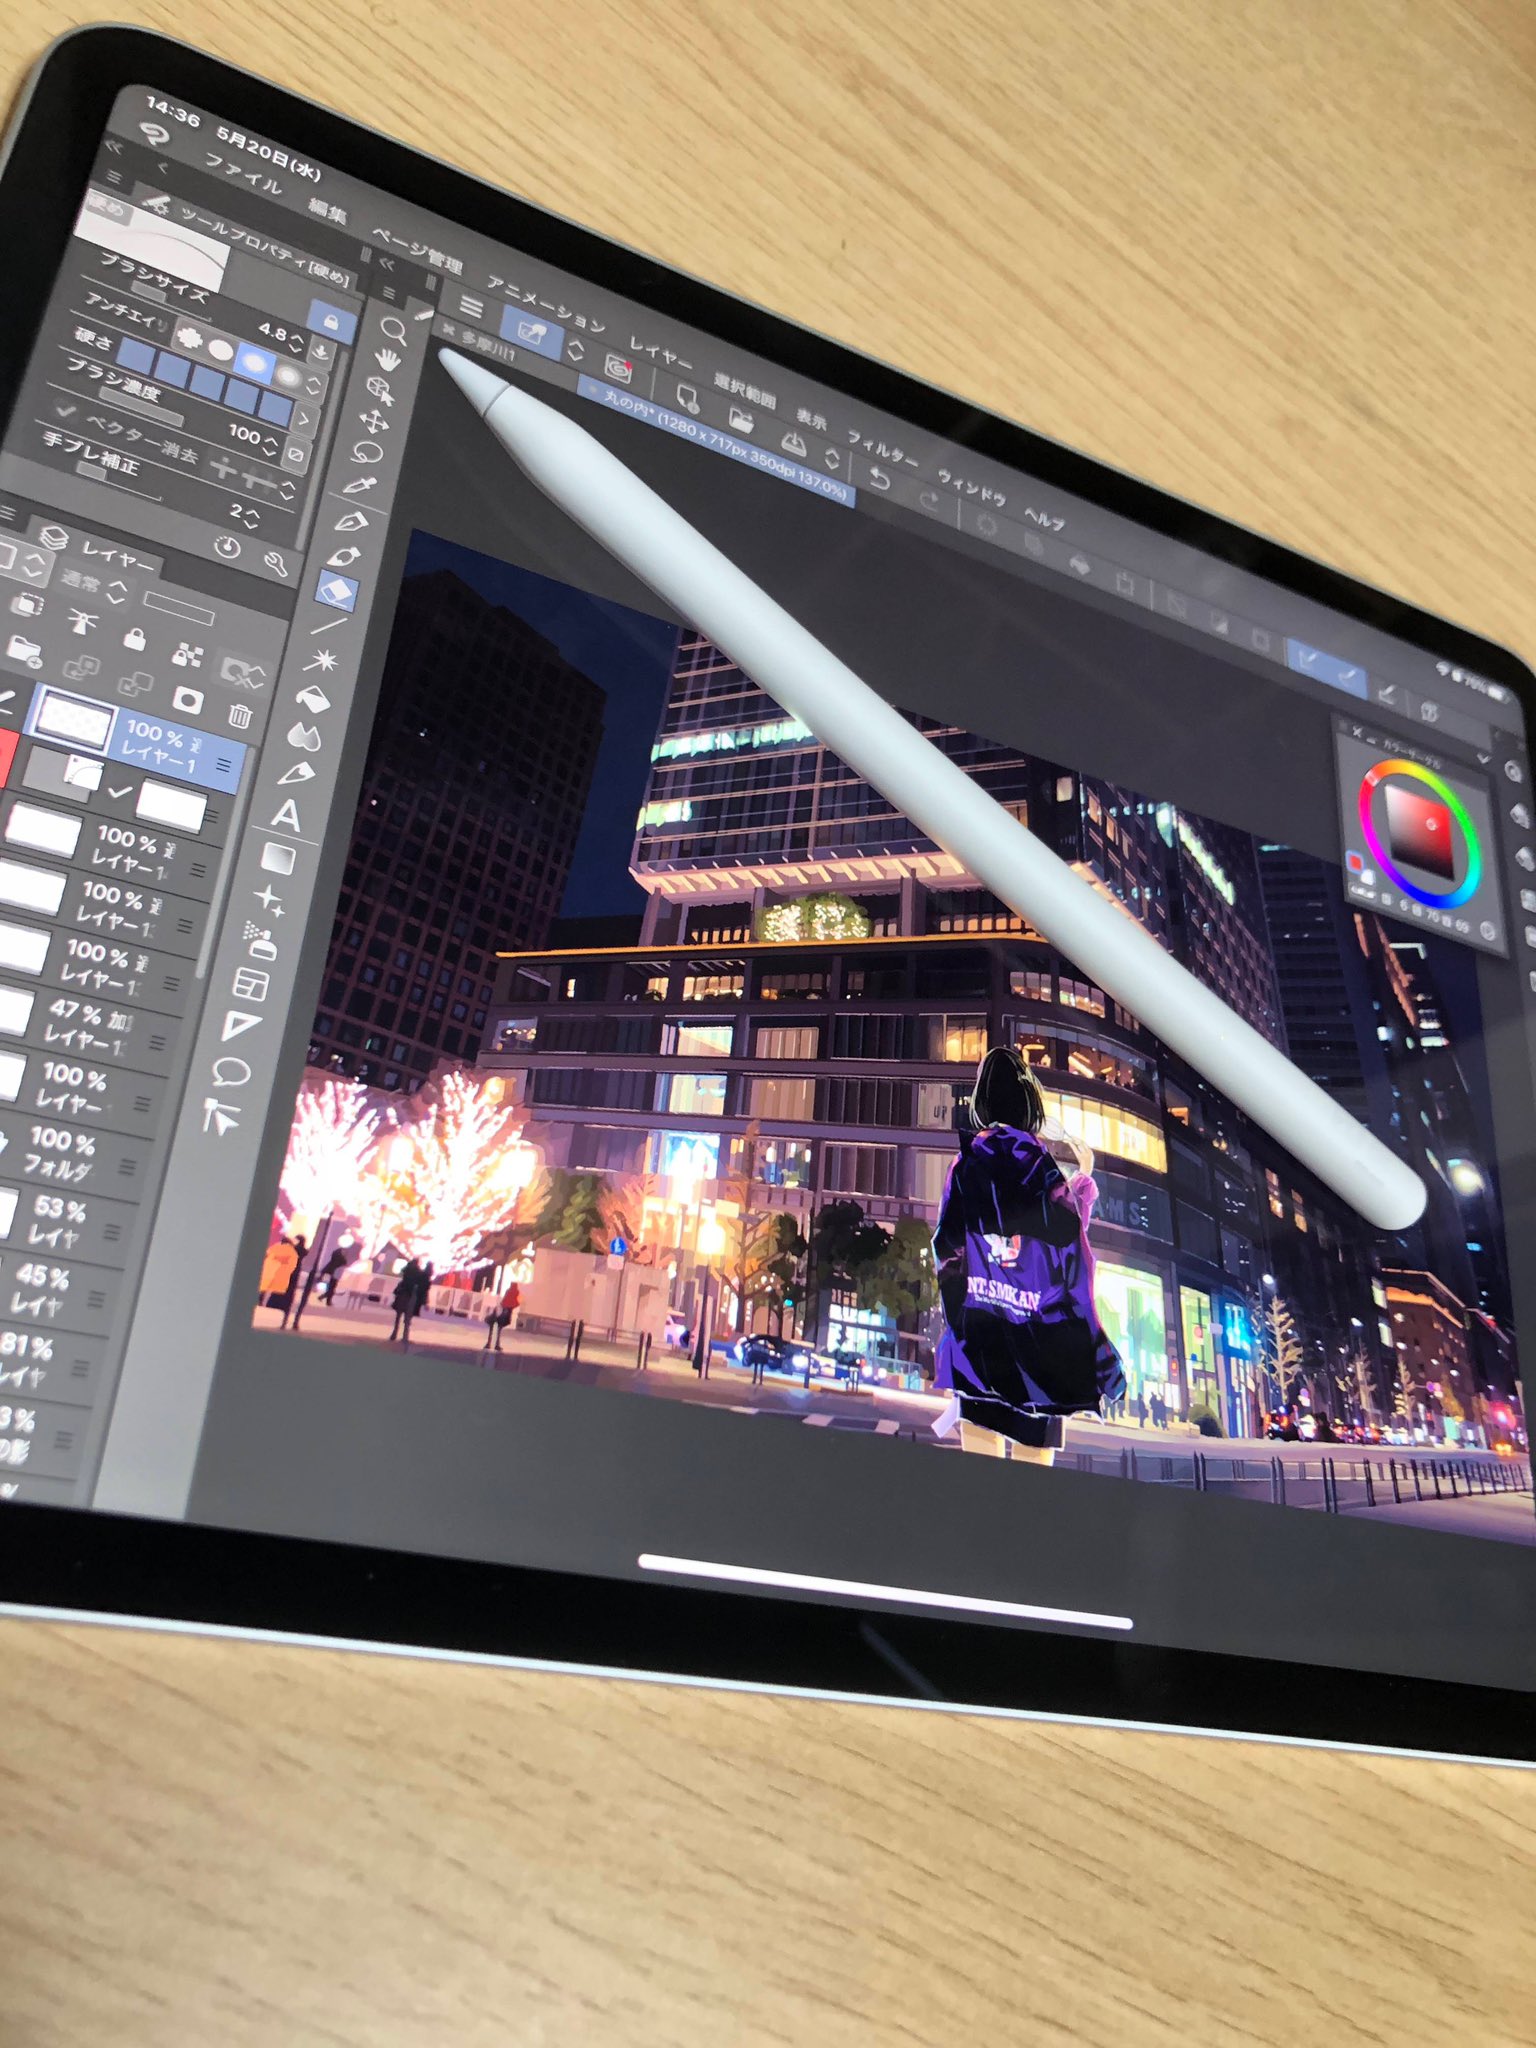Select the Fill bucket tool
Screen dimensions: 1536x2048
click(312, 698)
